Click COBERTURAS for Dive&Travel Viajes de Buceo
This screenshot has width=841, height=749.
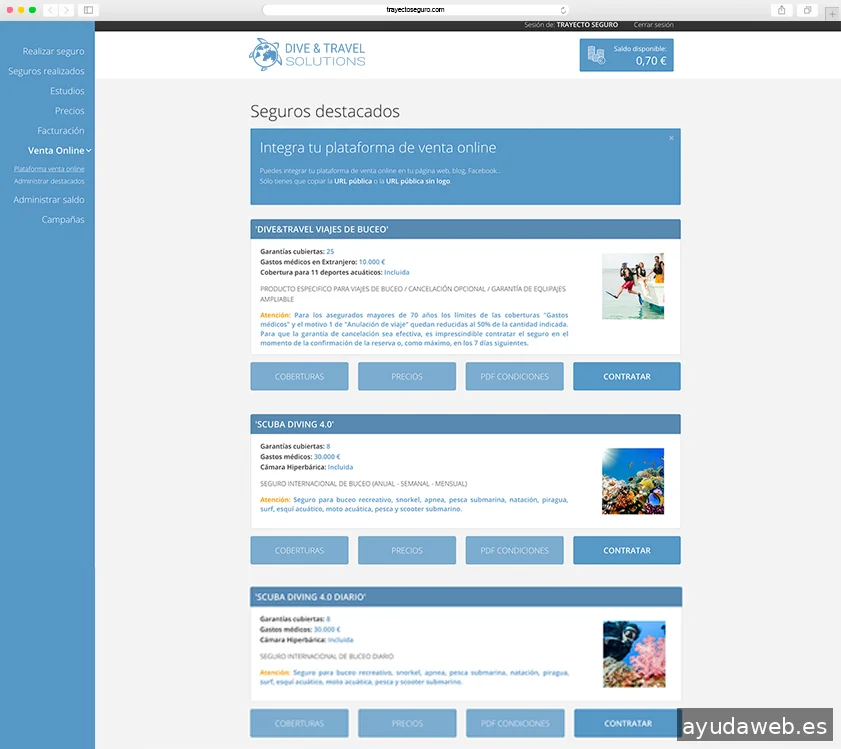(299, 377)
